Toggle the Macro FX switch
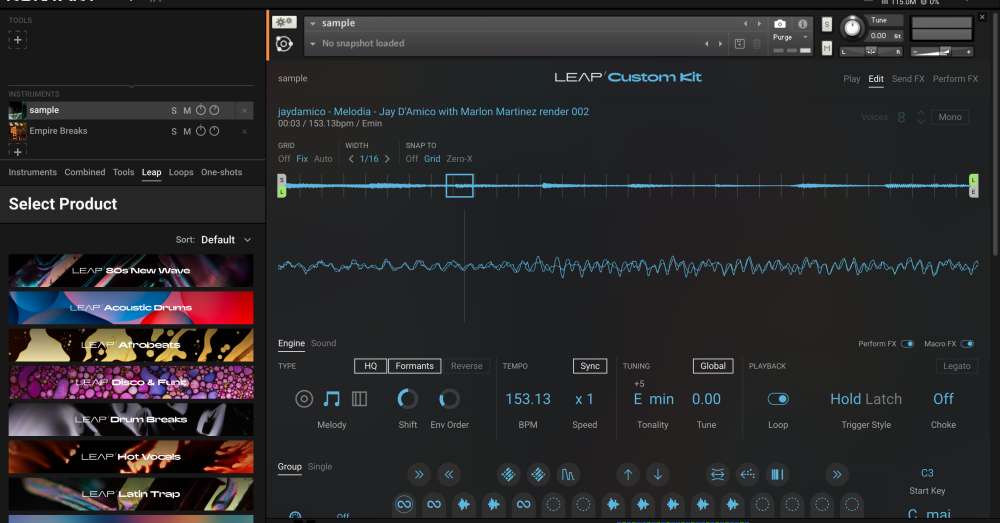This screenshot has height=523, width=1000. pyautogui.click(x=967, y=344)
